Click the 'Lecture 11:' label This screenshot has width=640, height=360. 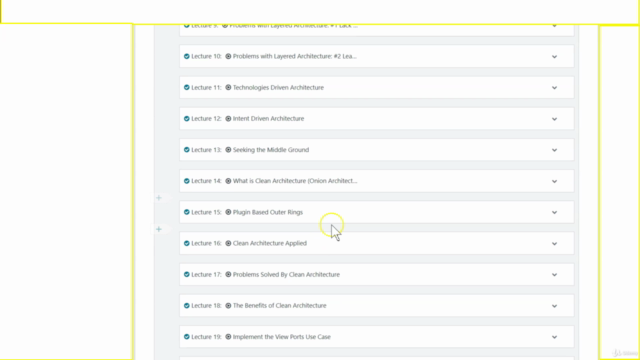pyautogui.click(x=206, y=87)
